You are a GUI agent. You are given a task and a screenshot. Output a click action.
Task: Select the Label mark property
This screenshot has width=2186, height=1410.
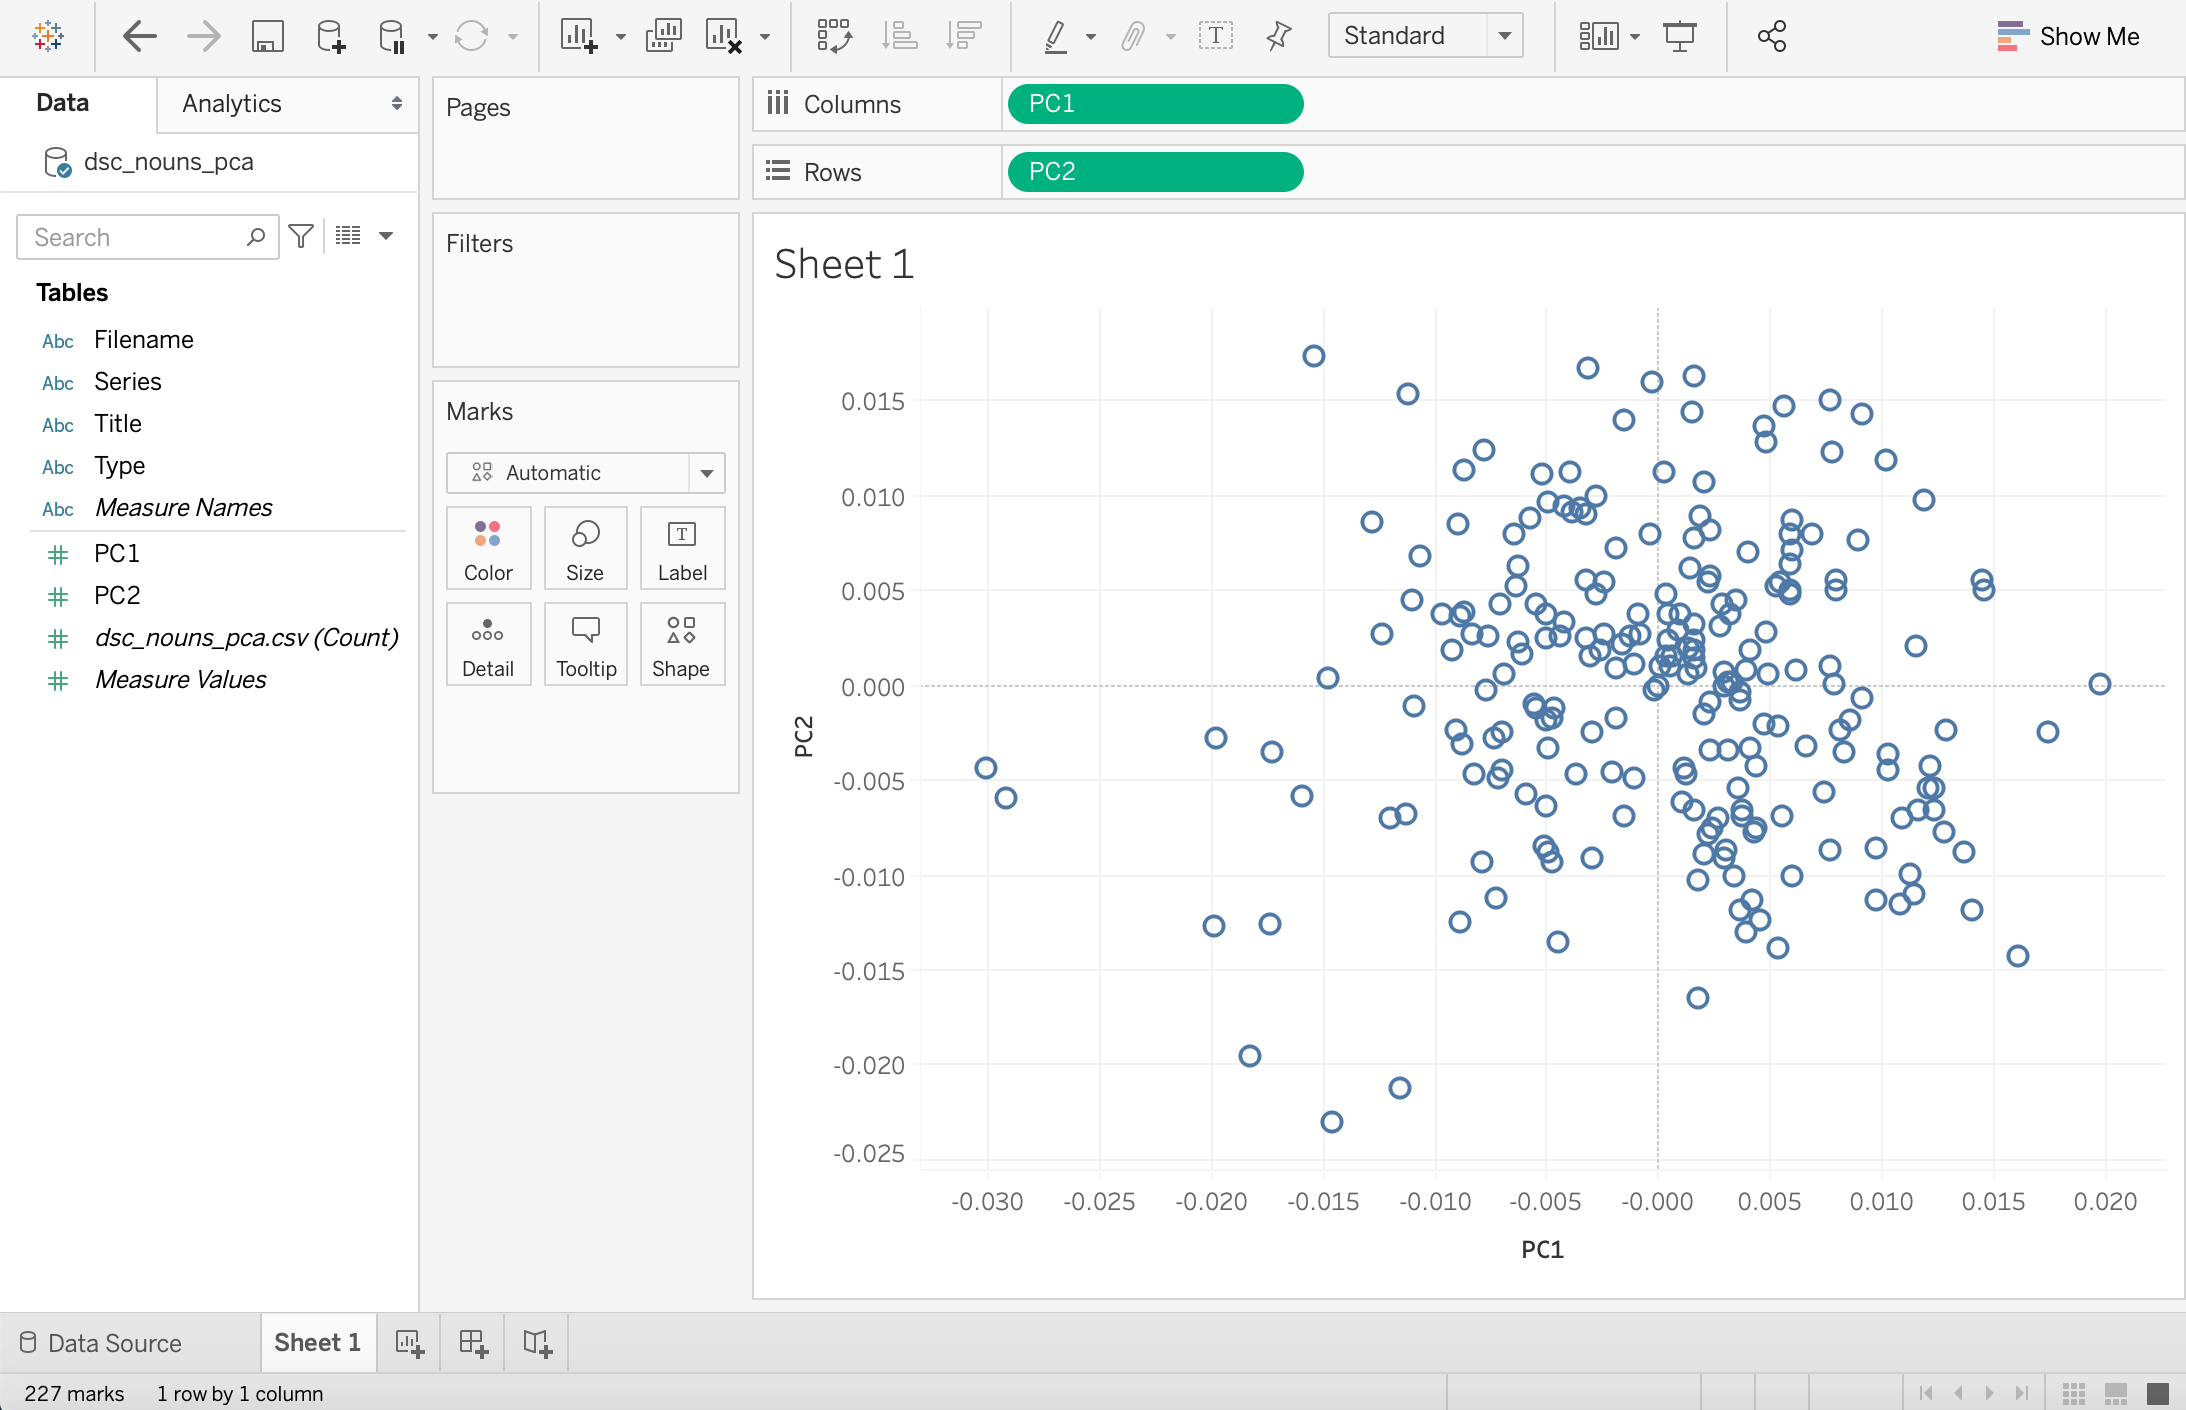(681, 548)
